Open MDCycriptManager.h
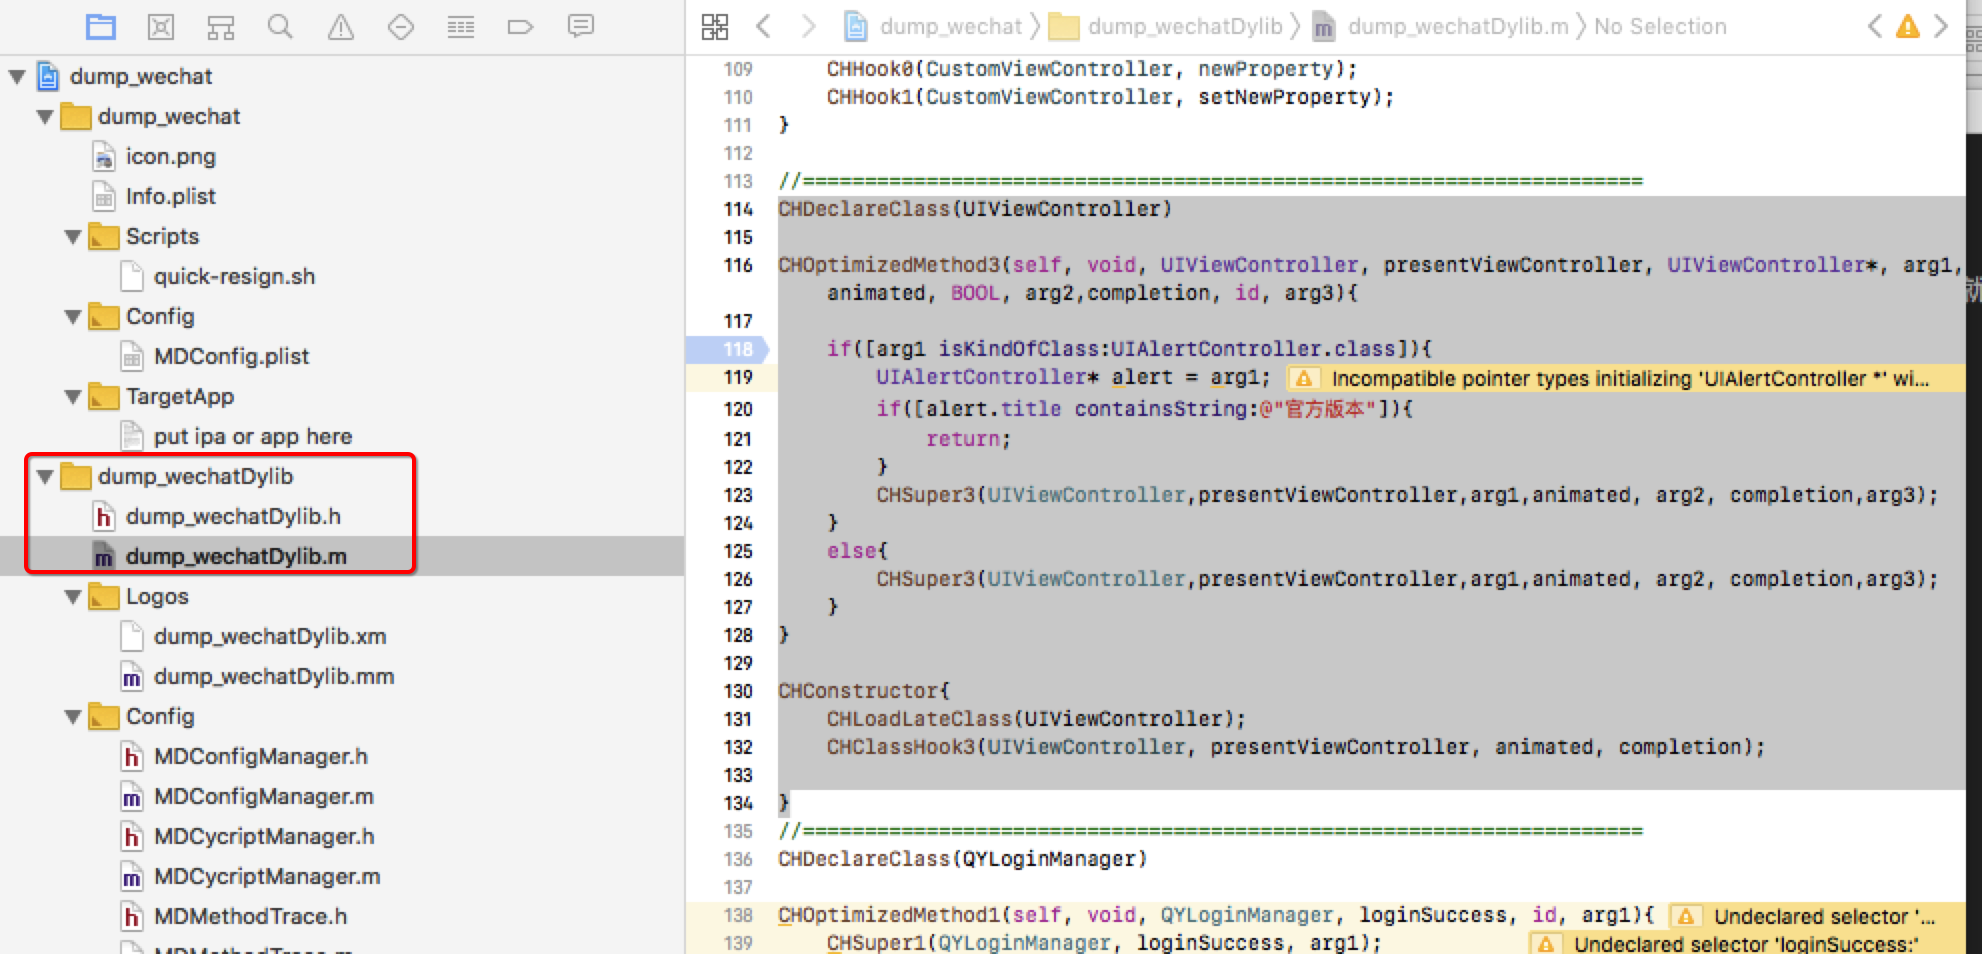The height and width of the screenshot is (954, 1982). 264,837
